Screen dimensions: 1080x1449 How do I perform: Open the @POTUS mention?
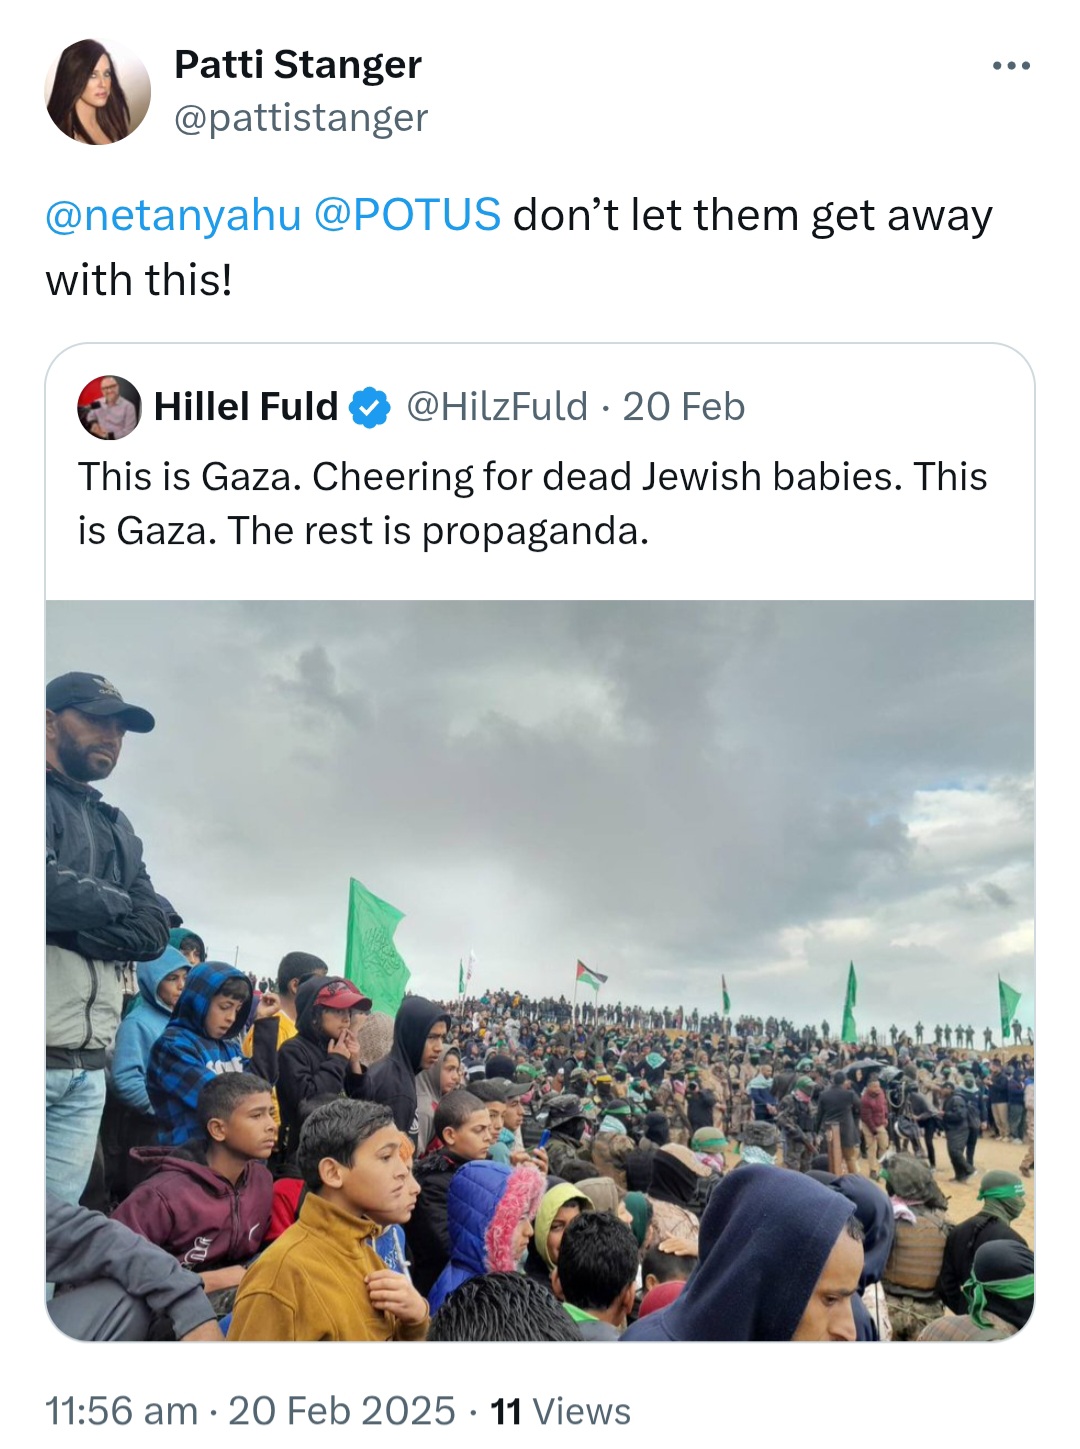click(407, 214)
